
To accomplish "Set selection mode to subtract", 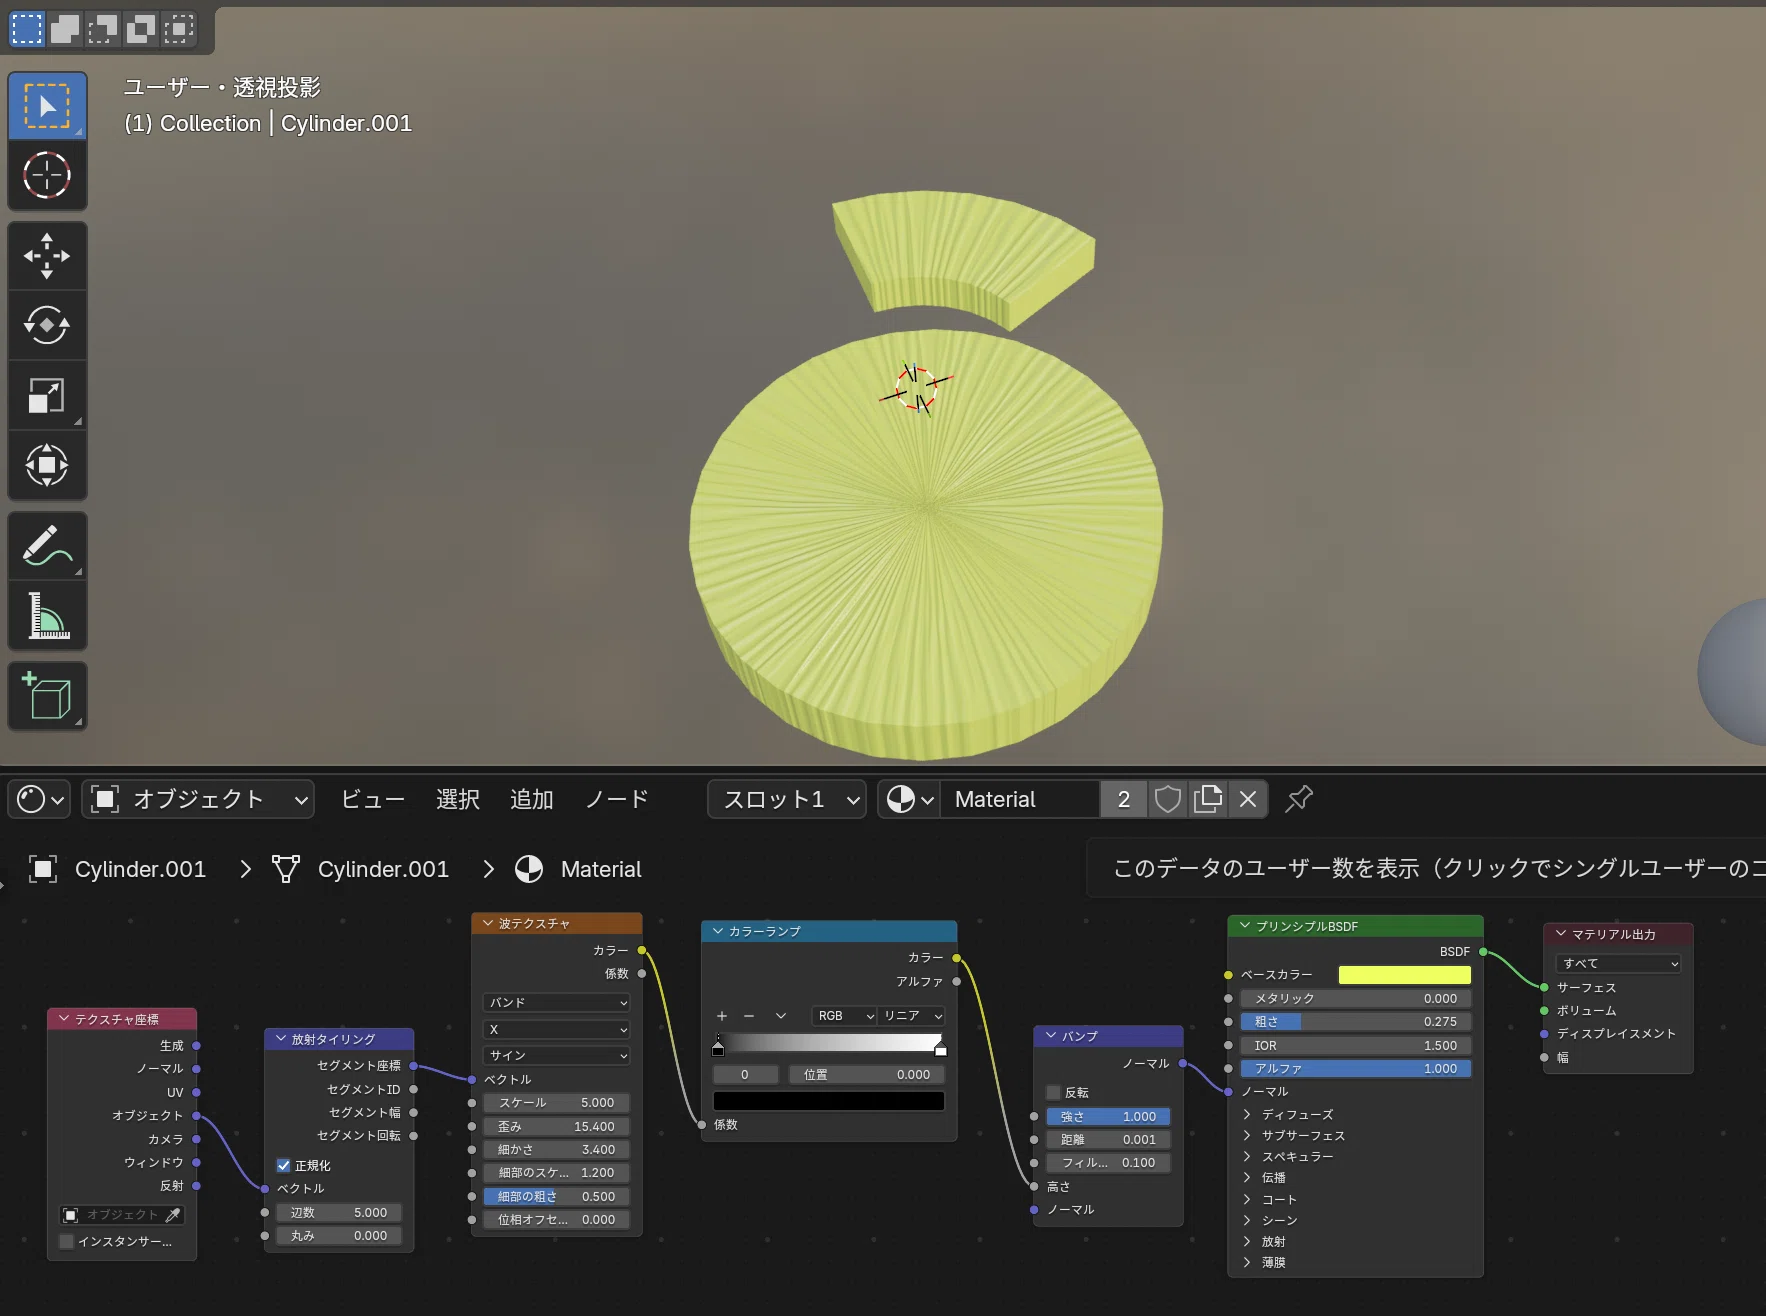I will pyautogui.click(x=103, y=29).
